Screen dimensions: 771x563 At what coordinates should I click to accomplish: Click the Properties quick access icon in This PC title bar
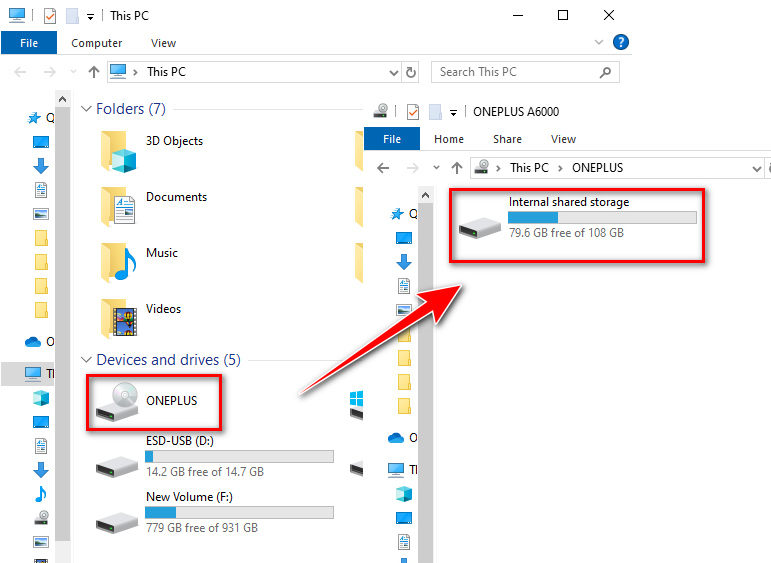coord(50,16)
